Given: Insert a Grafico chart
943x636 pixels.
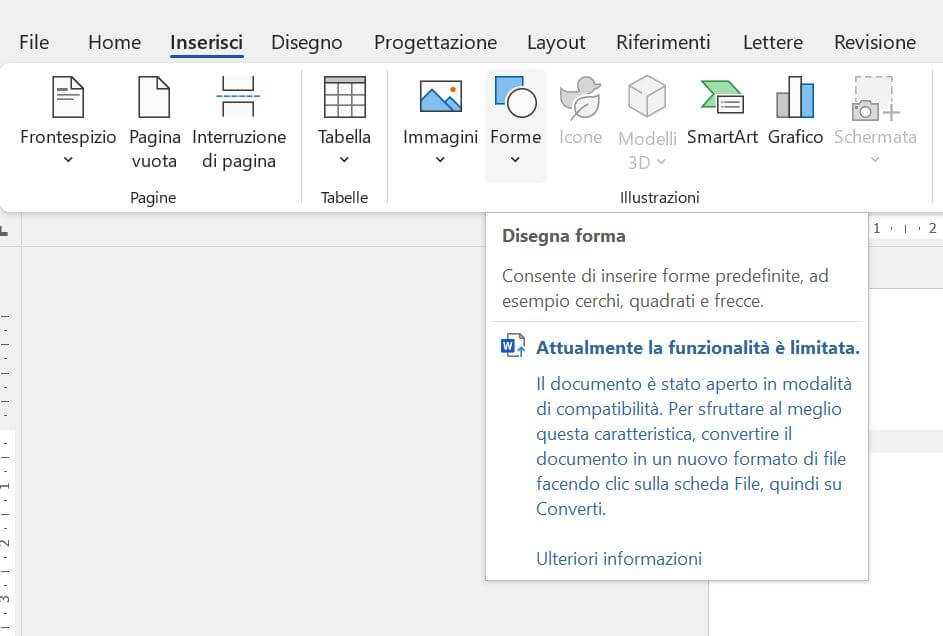Looking at the screenshot, I should 795,98.
